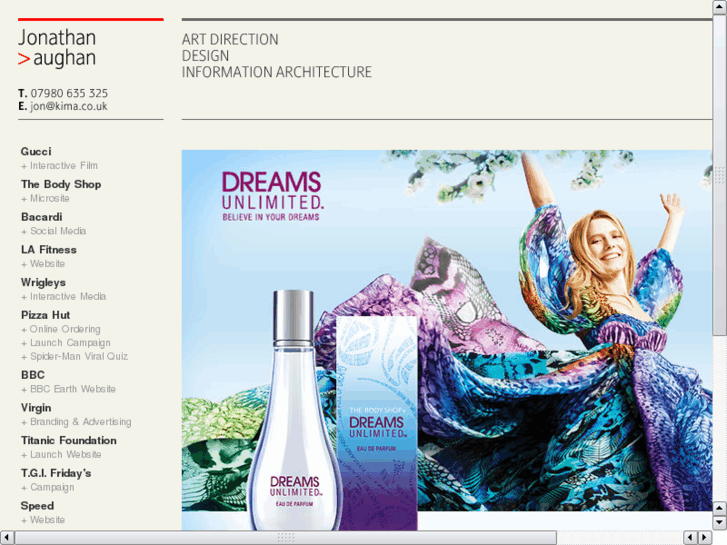Click the Pizza Hut heading
Viewport: 727px width, 545px height.
coord(45,315)
